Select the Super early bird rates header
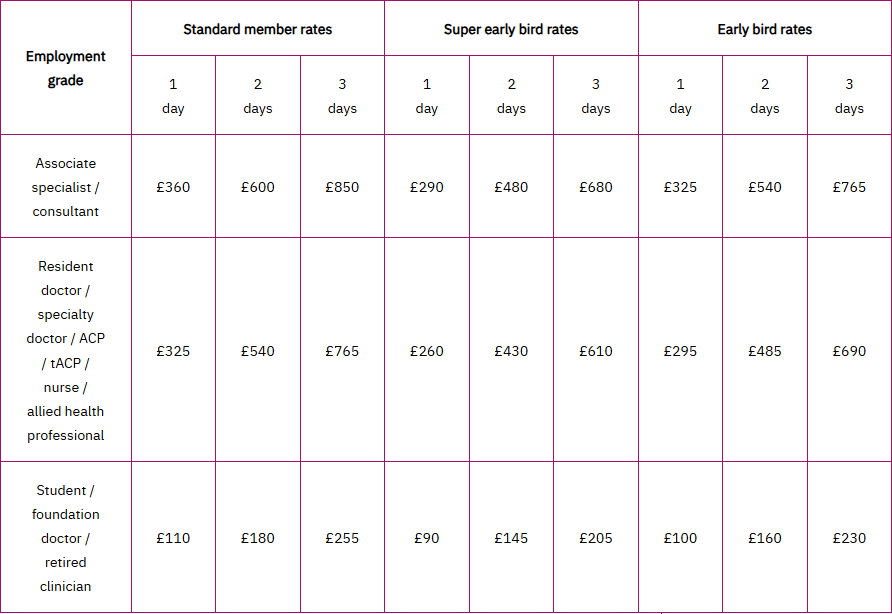 (511, 29)
